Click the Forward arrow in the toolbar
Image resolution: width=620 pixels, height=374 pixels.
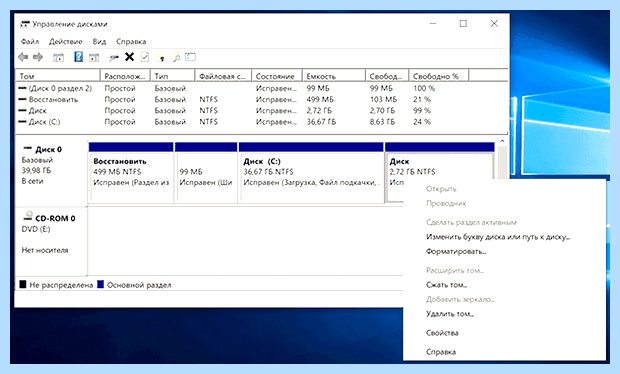point(38,57)
